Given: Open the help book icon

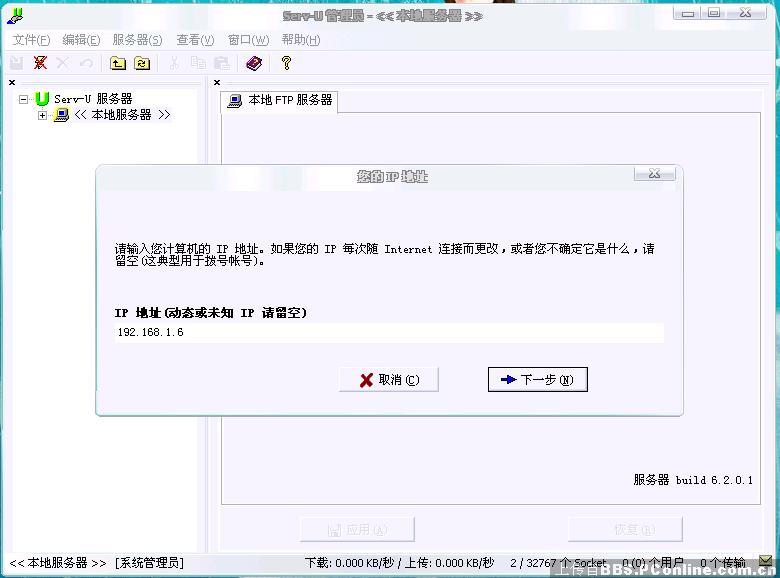Looking at the screenshot, I should pos(254,63).
